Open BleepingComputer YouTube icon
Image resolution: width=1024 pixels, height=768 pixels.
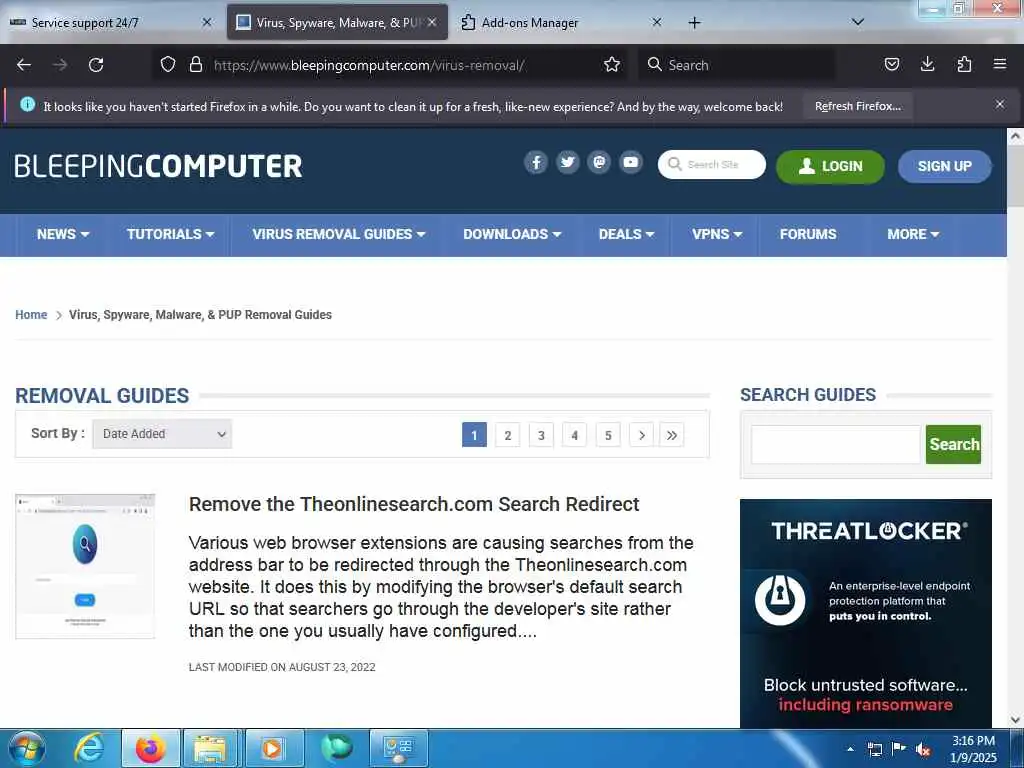point(631,162)
